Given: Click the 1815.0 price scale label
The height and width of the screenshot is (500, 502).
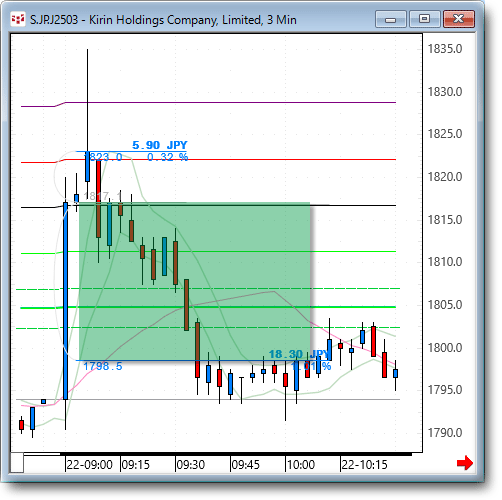Looking at the screenshot, I should pyautogui.click(x=445, y=220).
